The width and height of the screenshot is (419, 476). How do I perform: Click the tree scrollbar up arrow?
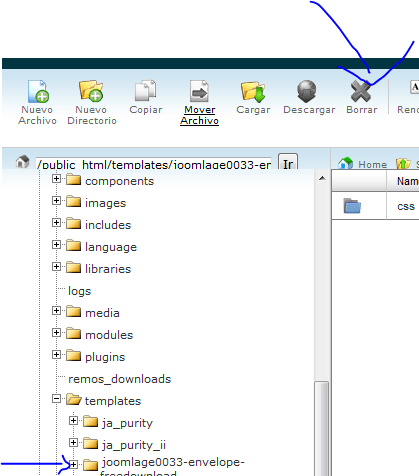pyautogui.click(x=322, y=179)
